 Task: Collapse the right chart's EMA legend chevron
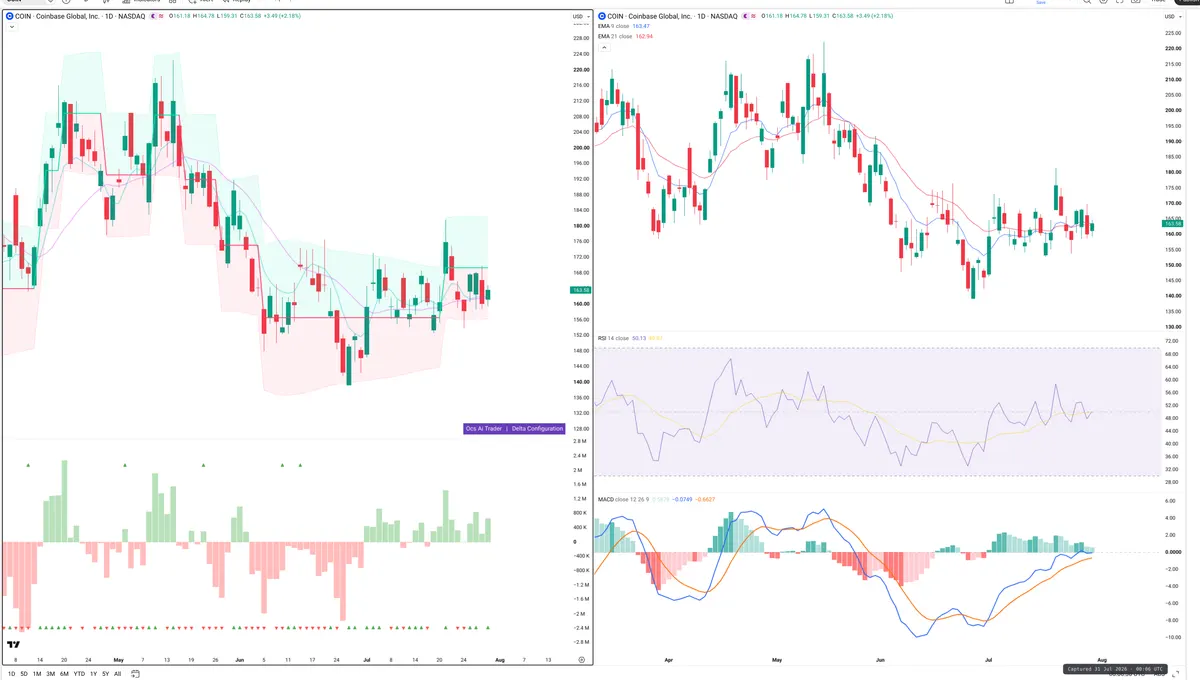point(603,46)
